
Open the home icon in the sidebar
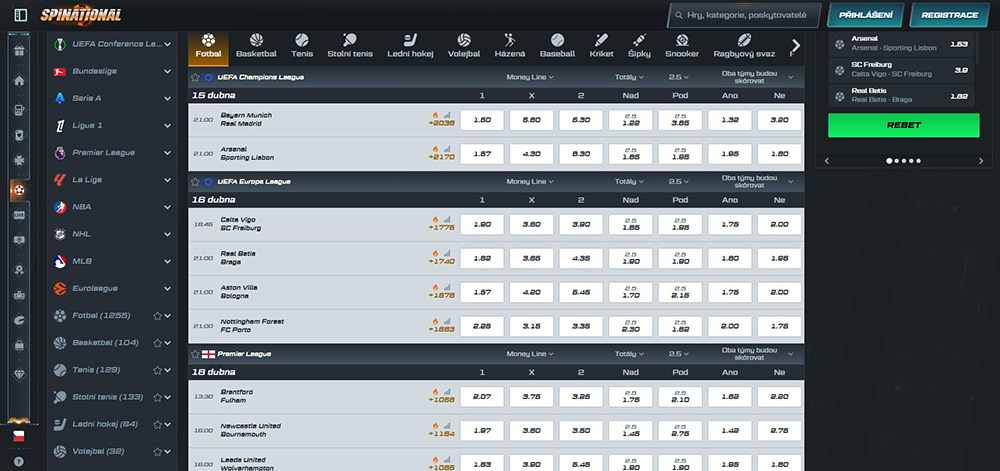(19, 80)
